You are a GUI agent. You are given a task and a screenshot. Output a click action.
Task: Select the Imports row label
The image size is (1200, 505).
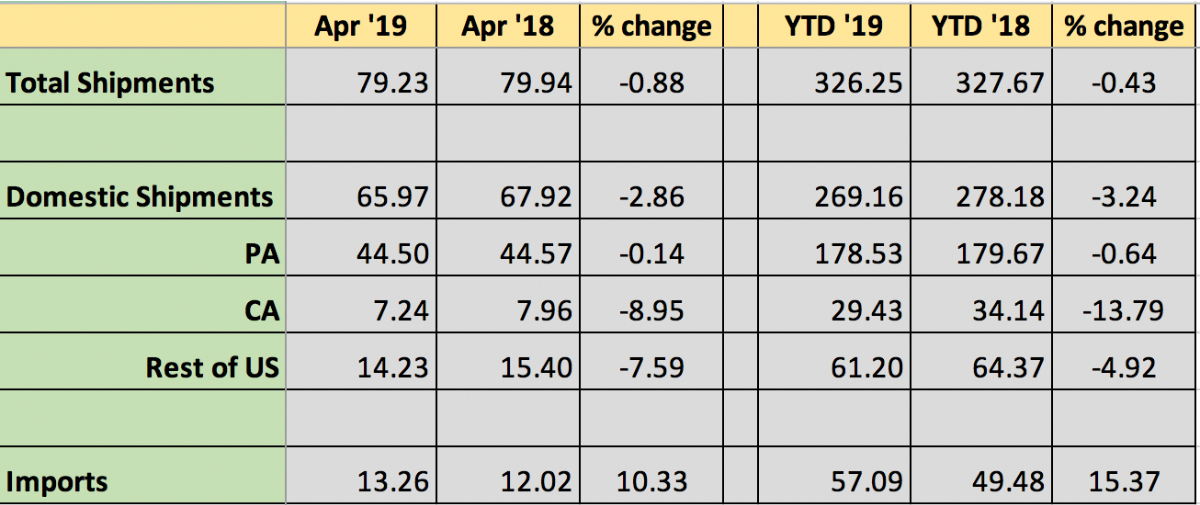pyautogui.click(x=57, y=482)
